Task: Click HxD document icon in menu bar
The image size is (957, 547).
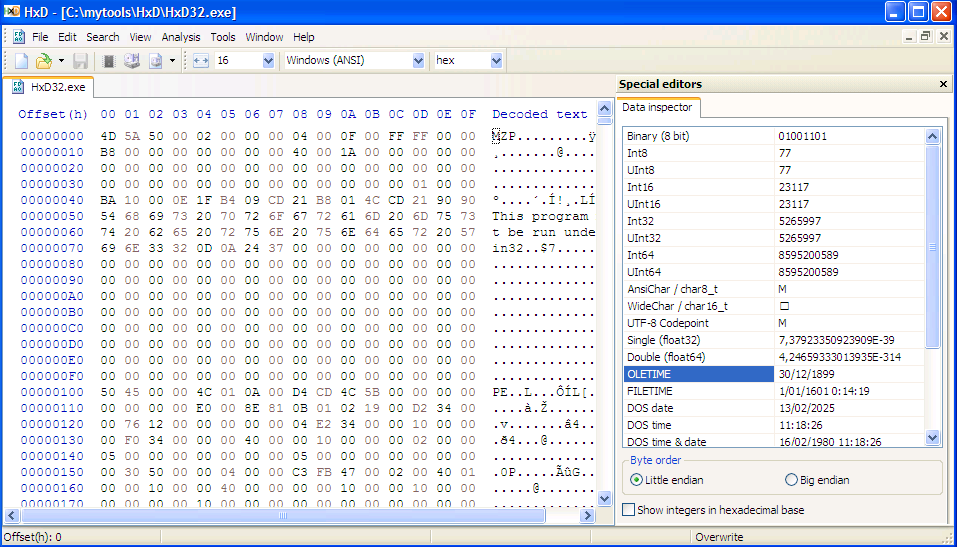Action: point(19,37)
